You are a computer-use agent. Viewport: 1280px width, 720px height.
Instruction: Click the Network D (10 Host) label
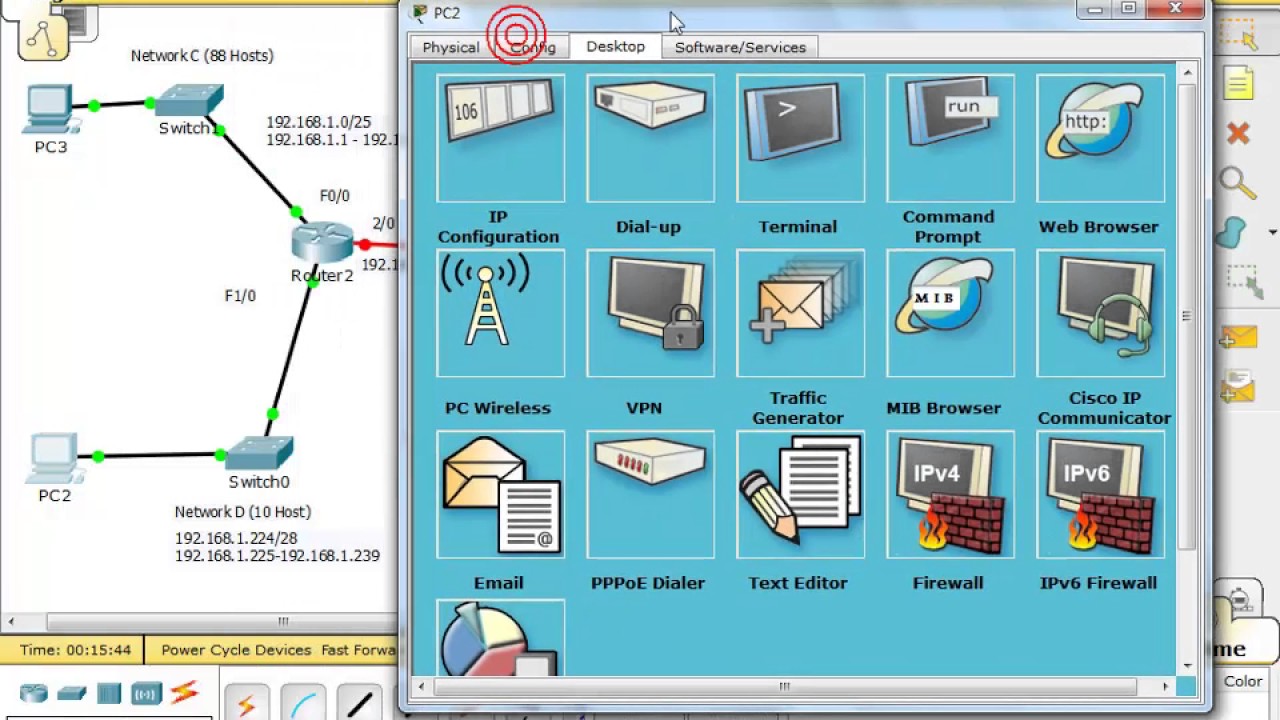coord(243,512)
